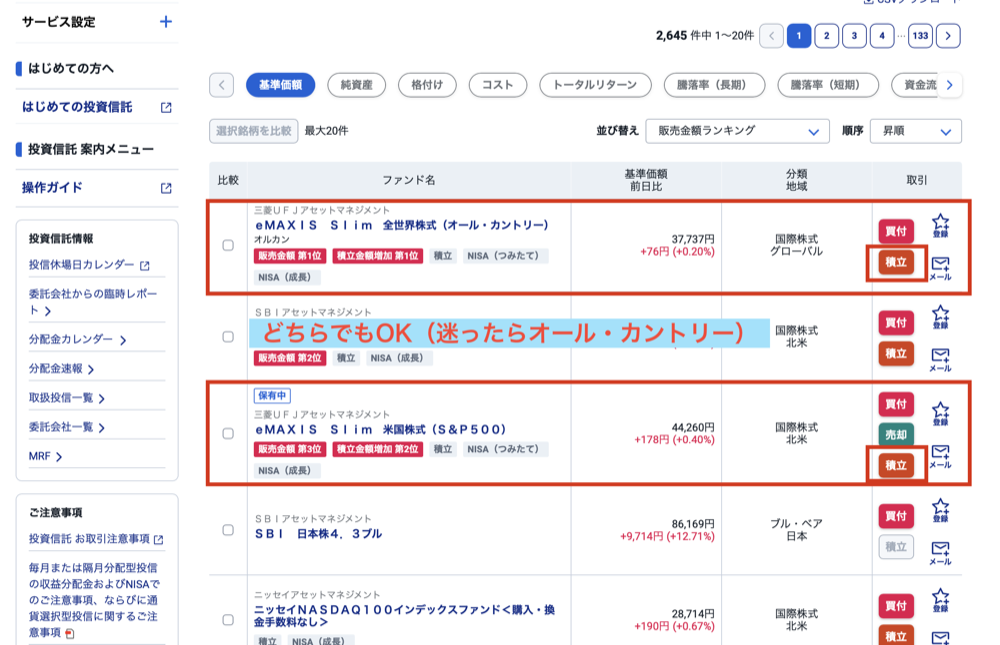1000x645 pixels.
Task: Open 分配金速報 link
Action: pyautogui.click(x=55, y=369)
